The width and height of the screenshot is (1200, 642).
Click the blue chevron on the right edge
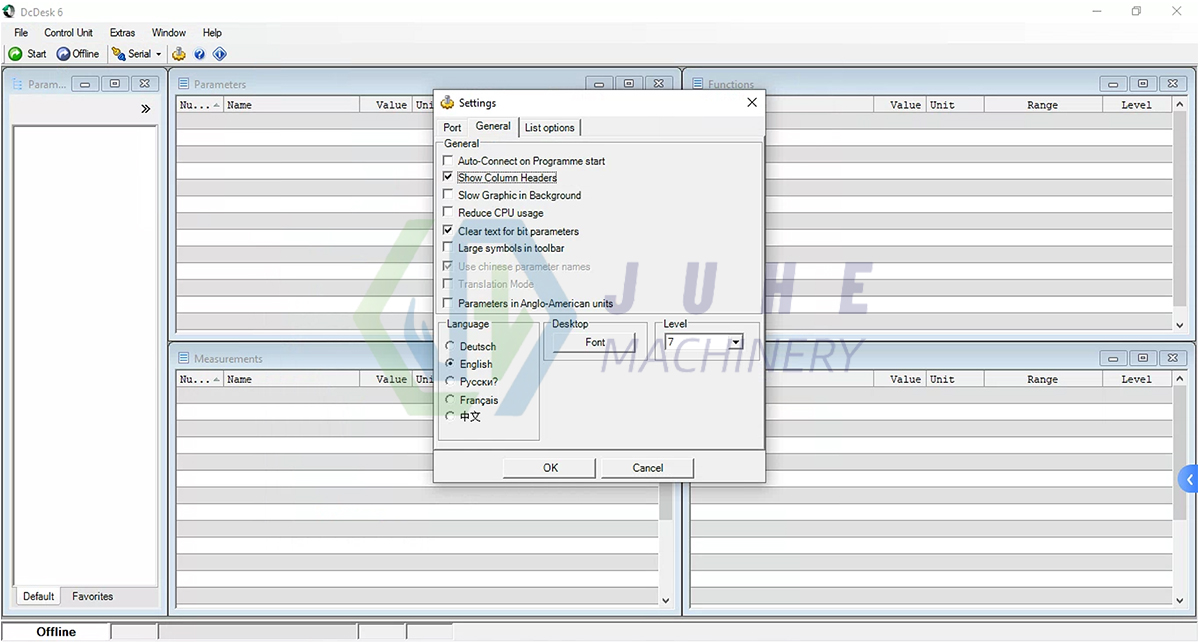(x=1191, y=479)
